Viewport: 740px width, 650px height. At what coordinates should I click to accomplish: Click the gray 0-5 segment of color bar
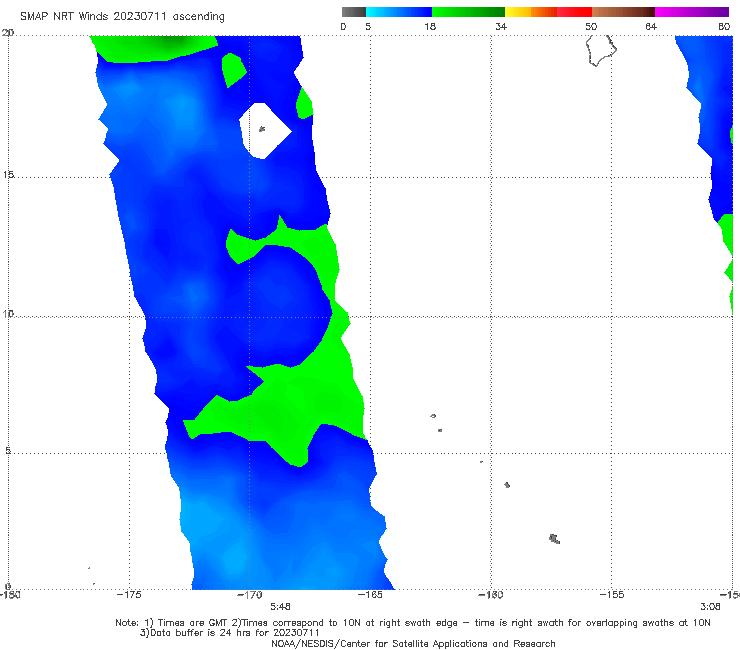(354, 12)
